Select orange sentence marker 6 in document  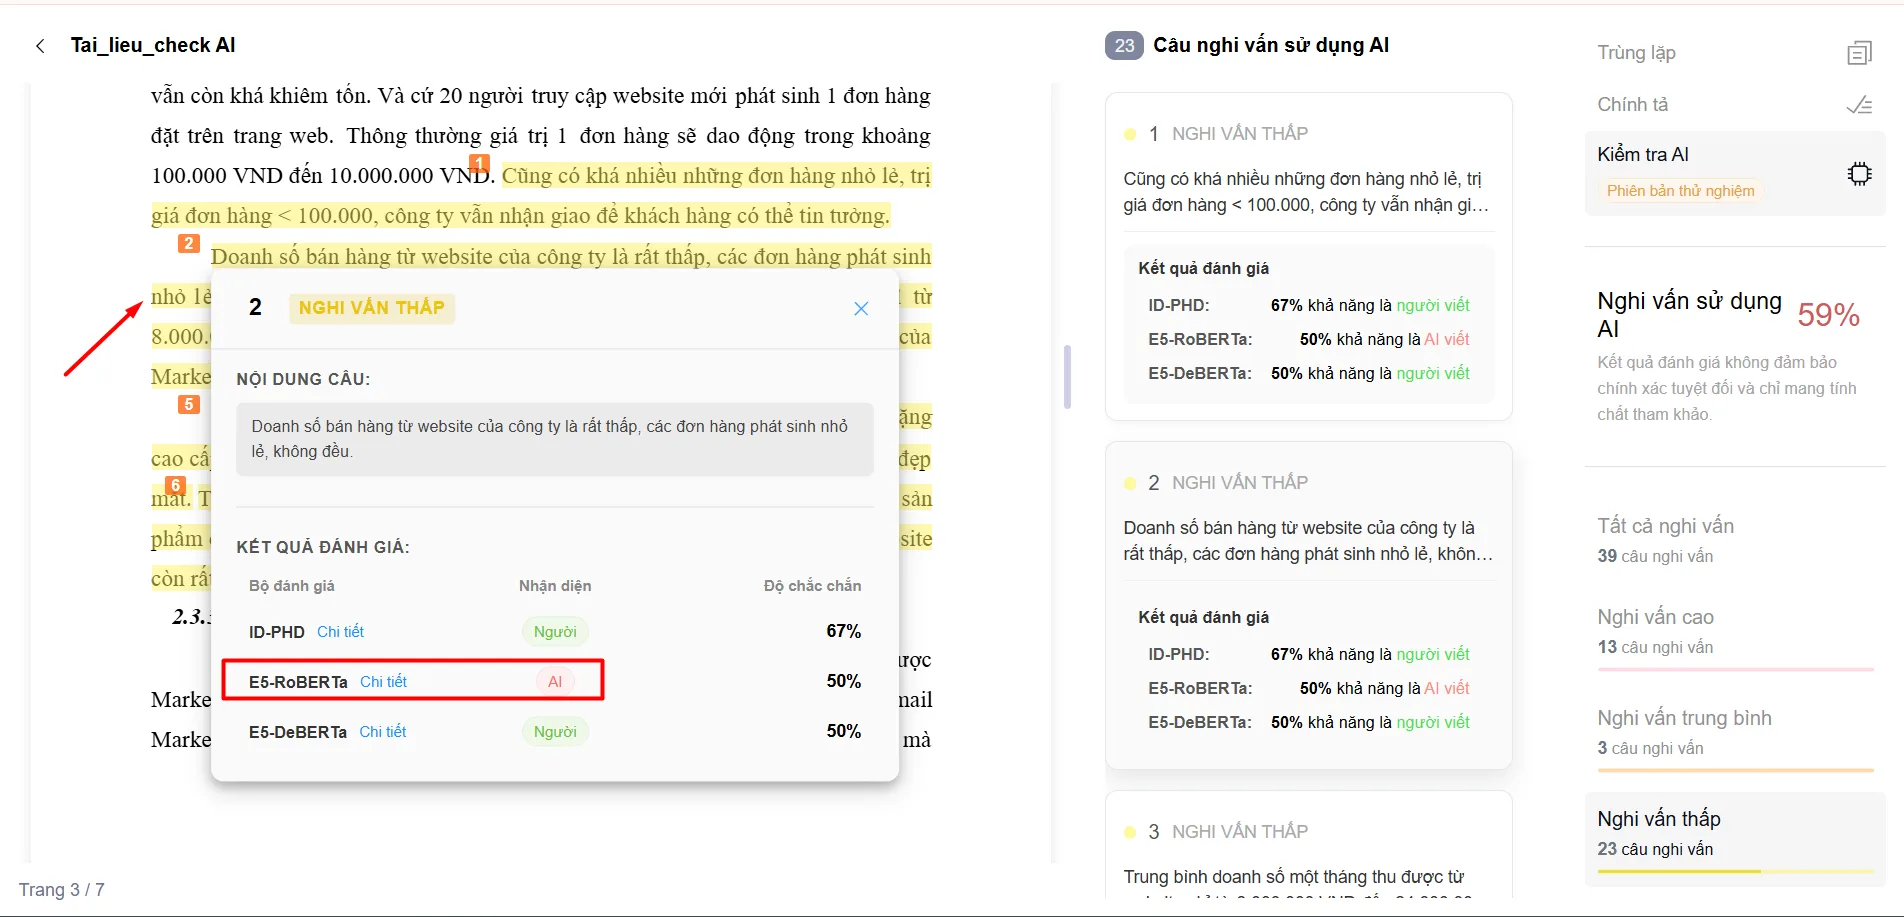coord(176,485)
